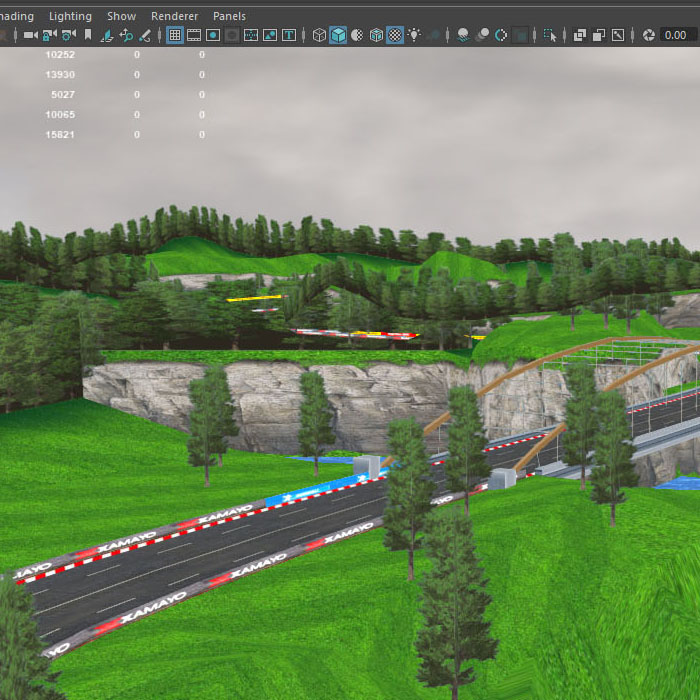The width and height of the screenshot is (700, 700).
Task: Show the Safe Title overlay
Action: click(x=289, y=35)
